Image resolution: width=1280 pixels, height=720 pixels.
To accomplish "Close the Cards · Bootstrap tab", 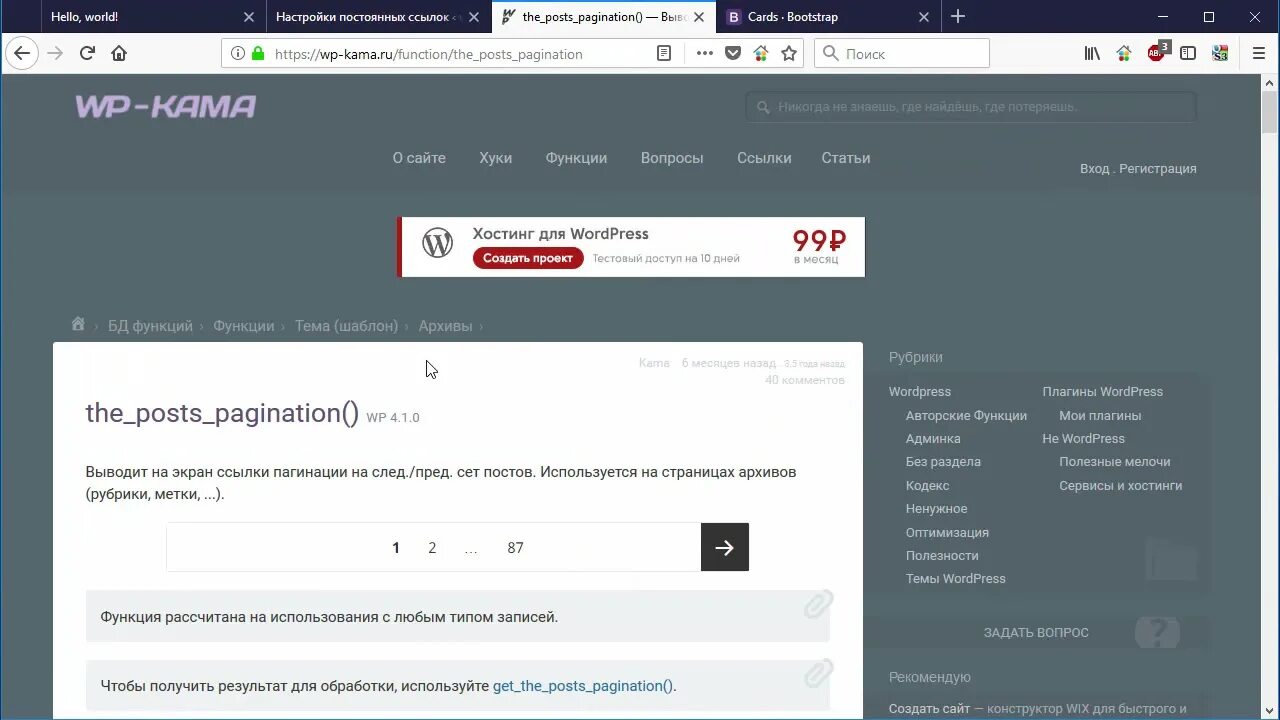I will (924, 17).
